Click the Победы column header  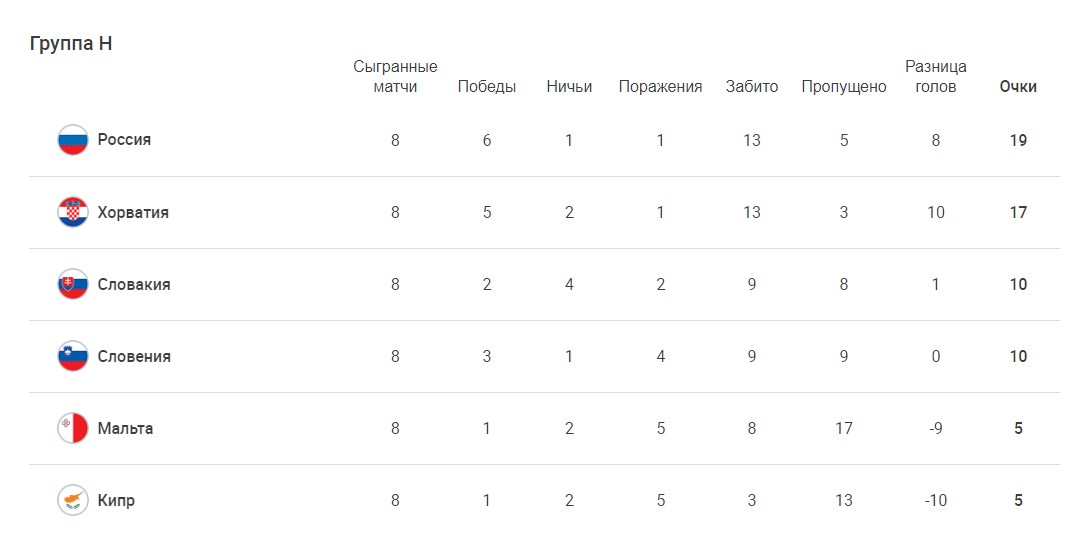[x=487, y=87]
